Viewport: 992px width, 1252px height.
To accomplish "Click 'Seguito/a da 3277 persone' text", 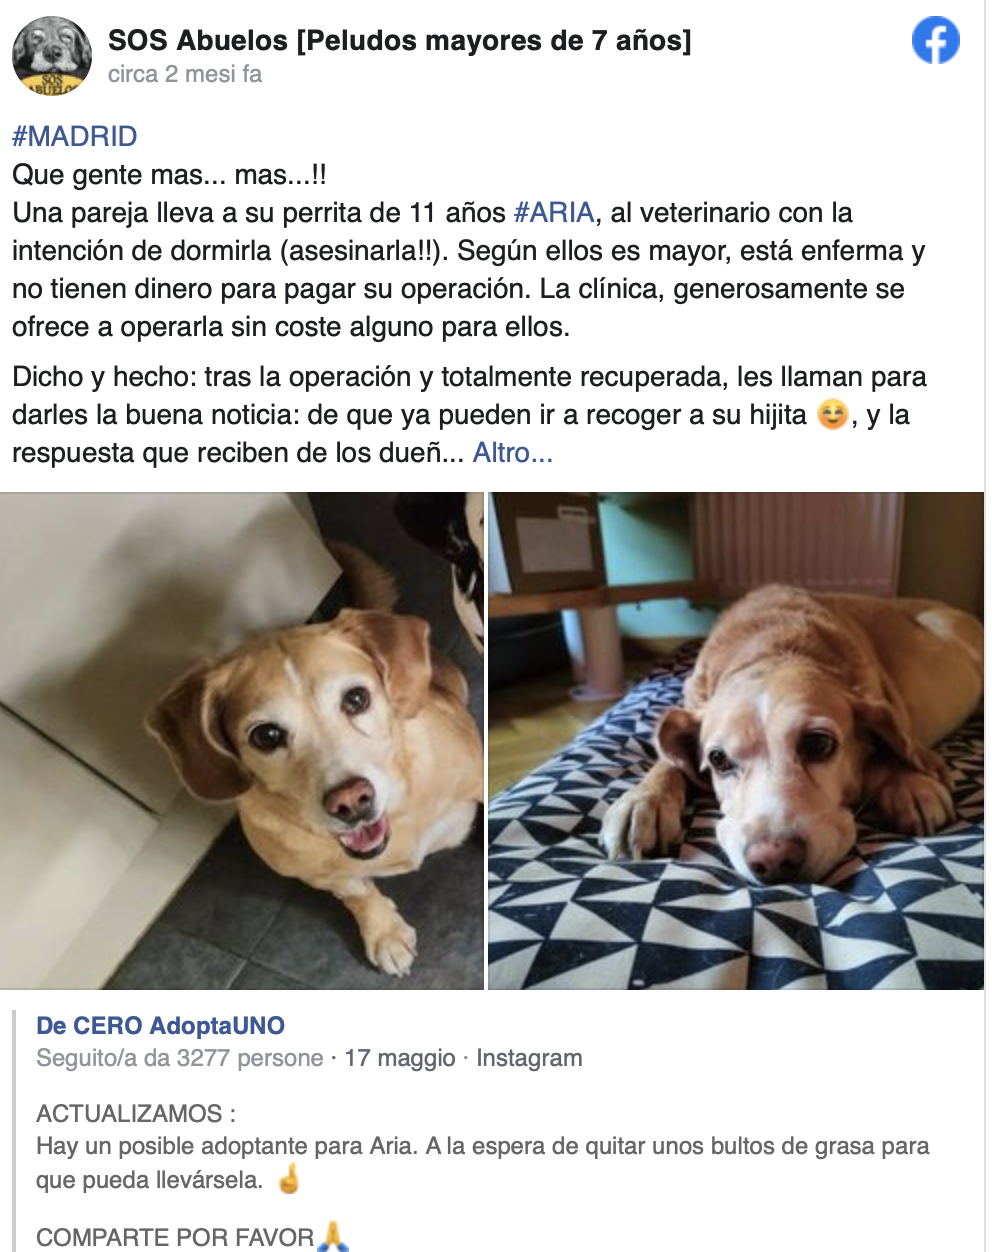I will (180, 1058).
